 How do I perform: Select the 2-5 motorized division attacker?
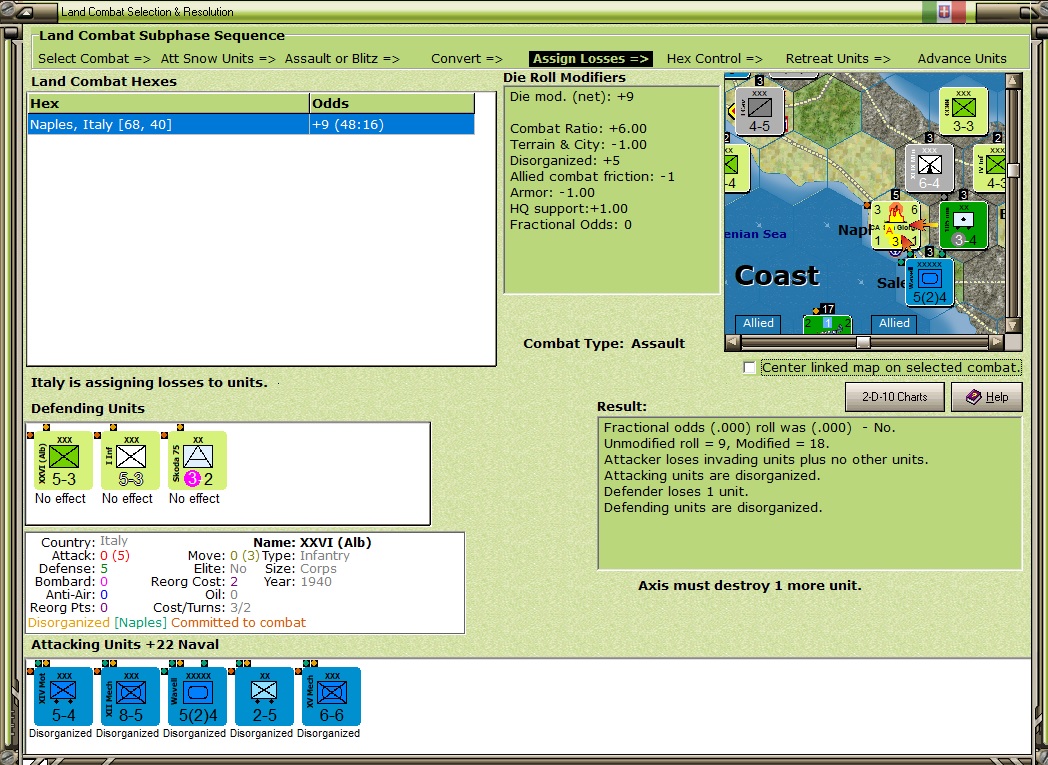264,696
